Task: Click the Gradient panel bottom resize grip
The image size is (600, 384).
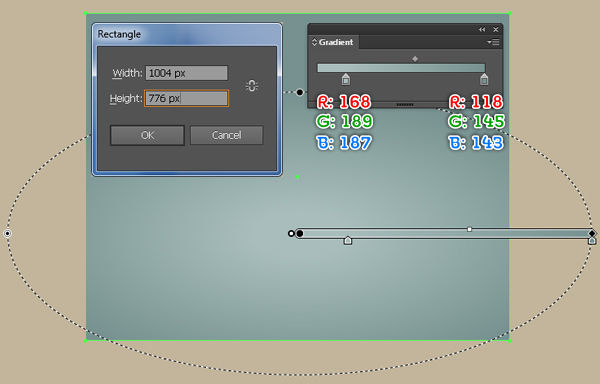Action: pos(405,104)
